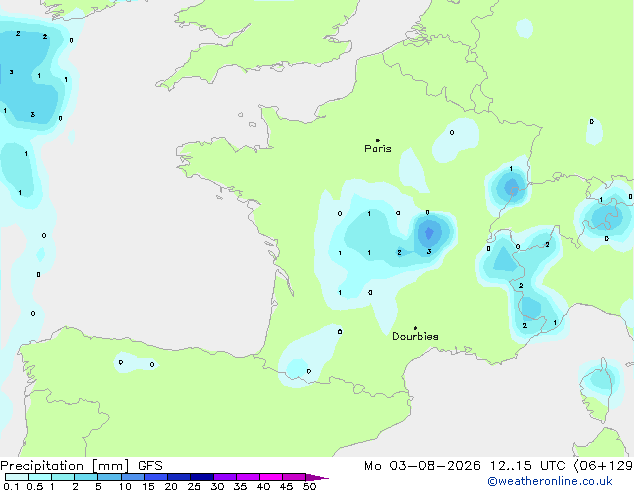
Task: Click the '50' legend scale label
Action: tap(309, 486)
